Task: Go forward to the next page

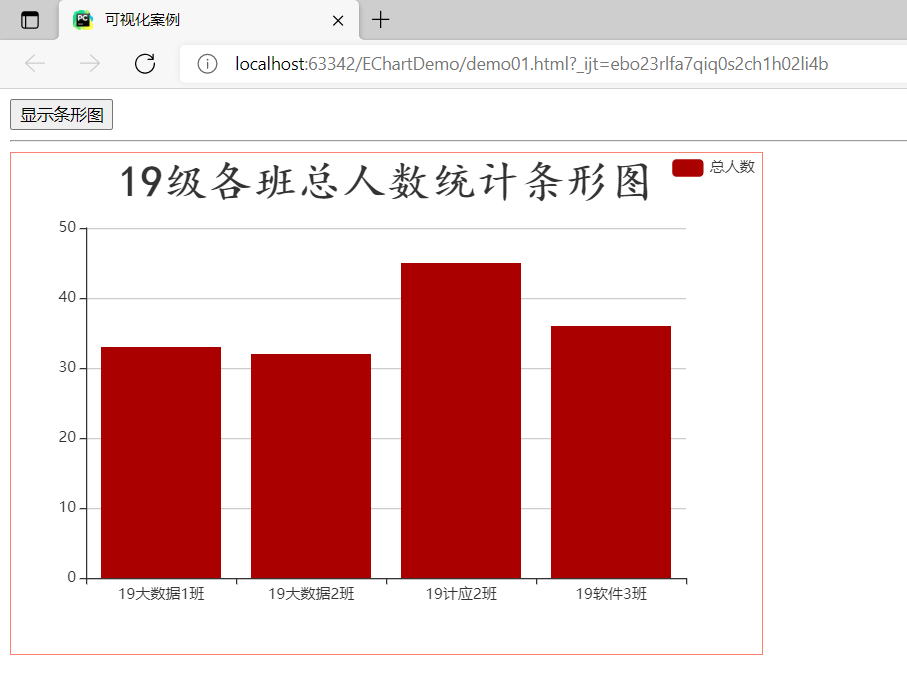Action: (90, 63)
